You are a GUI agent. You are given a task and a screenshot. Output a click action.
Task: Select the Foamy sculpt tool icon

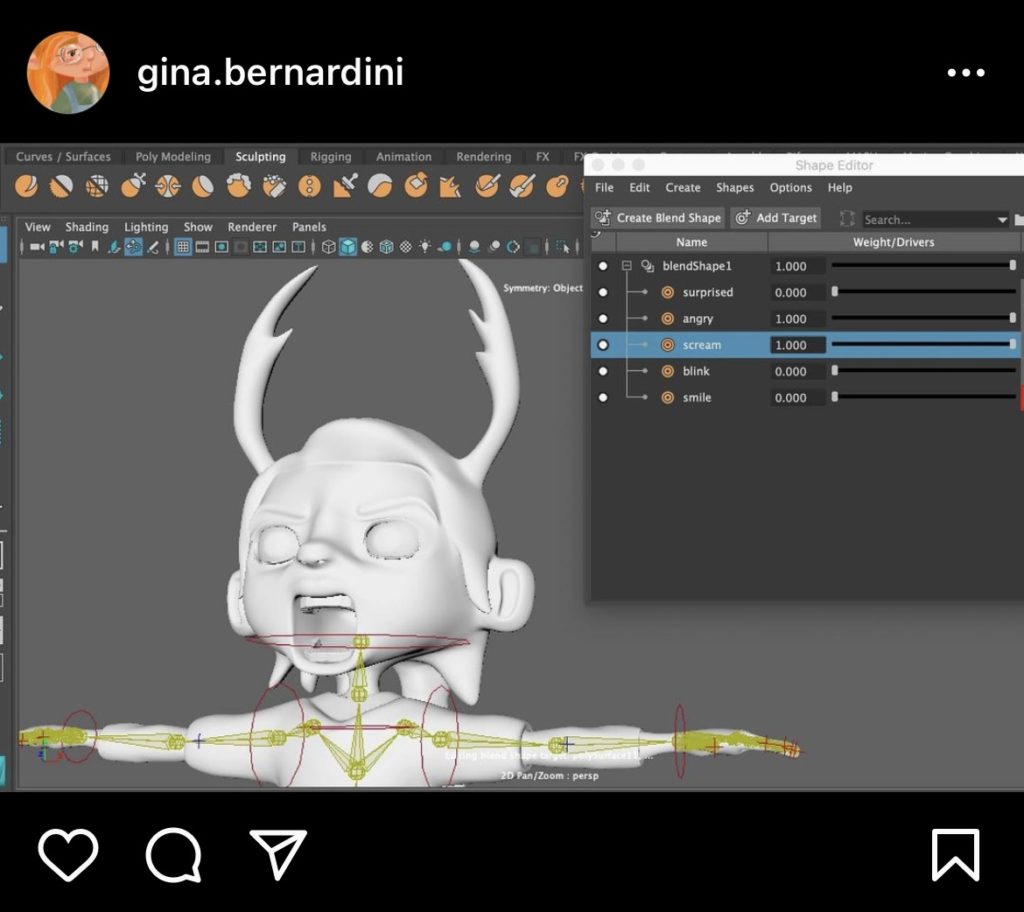(238, 186)
